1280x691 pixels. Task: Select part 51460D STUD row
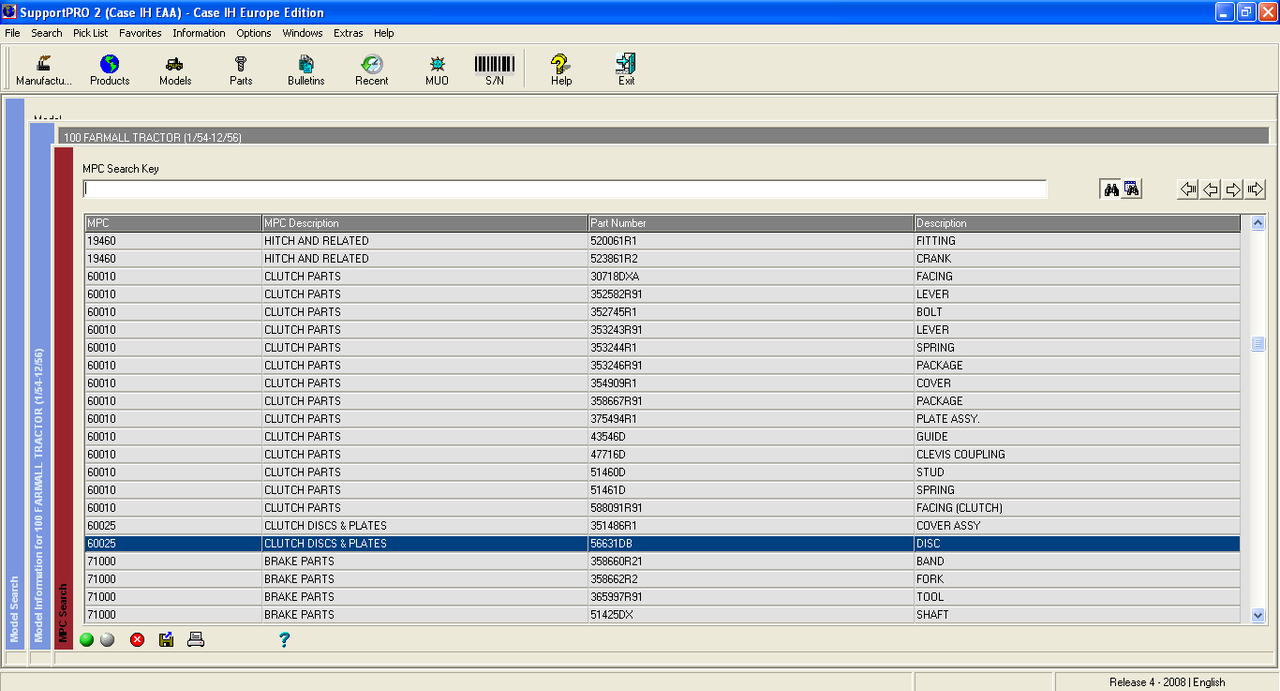(662, 472)
